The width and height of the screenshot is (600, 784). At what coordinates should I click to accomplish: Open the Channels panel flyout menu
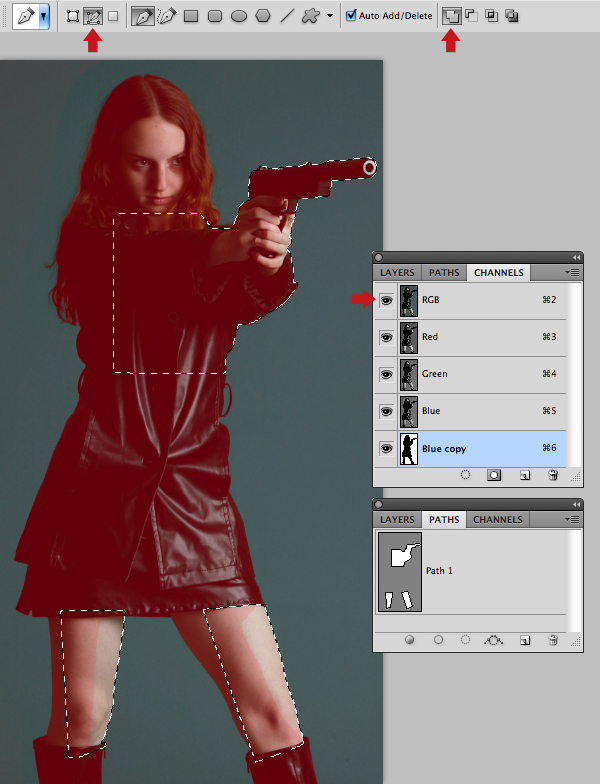572,273
